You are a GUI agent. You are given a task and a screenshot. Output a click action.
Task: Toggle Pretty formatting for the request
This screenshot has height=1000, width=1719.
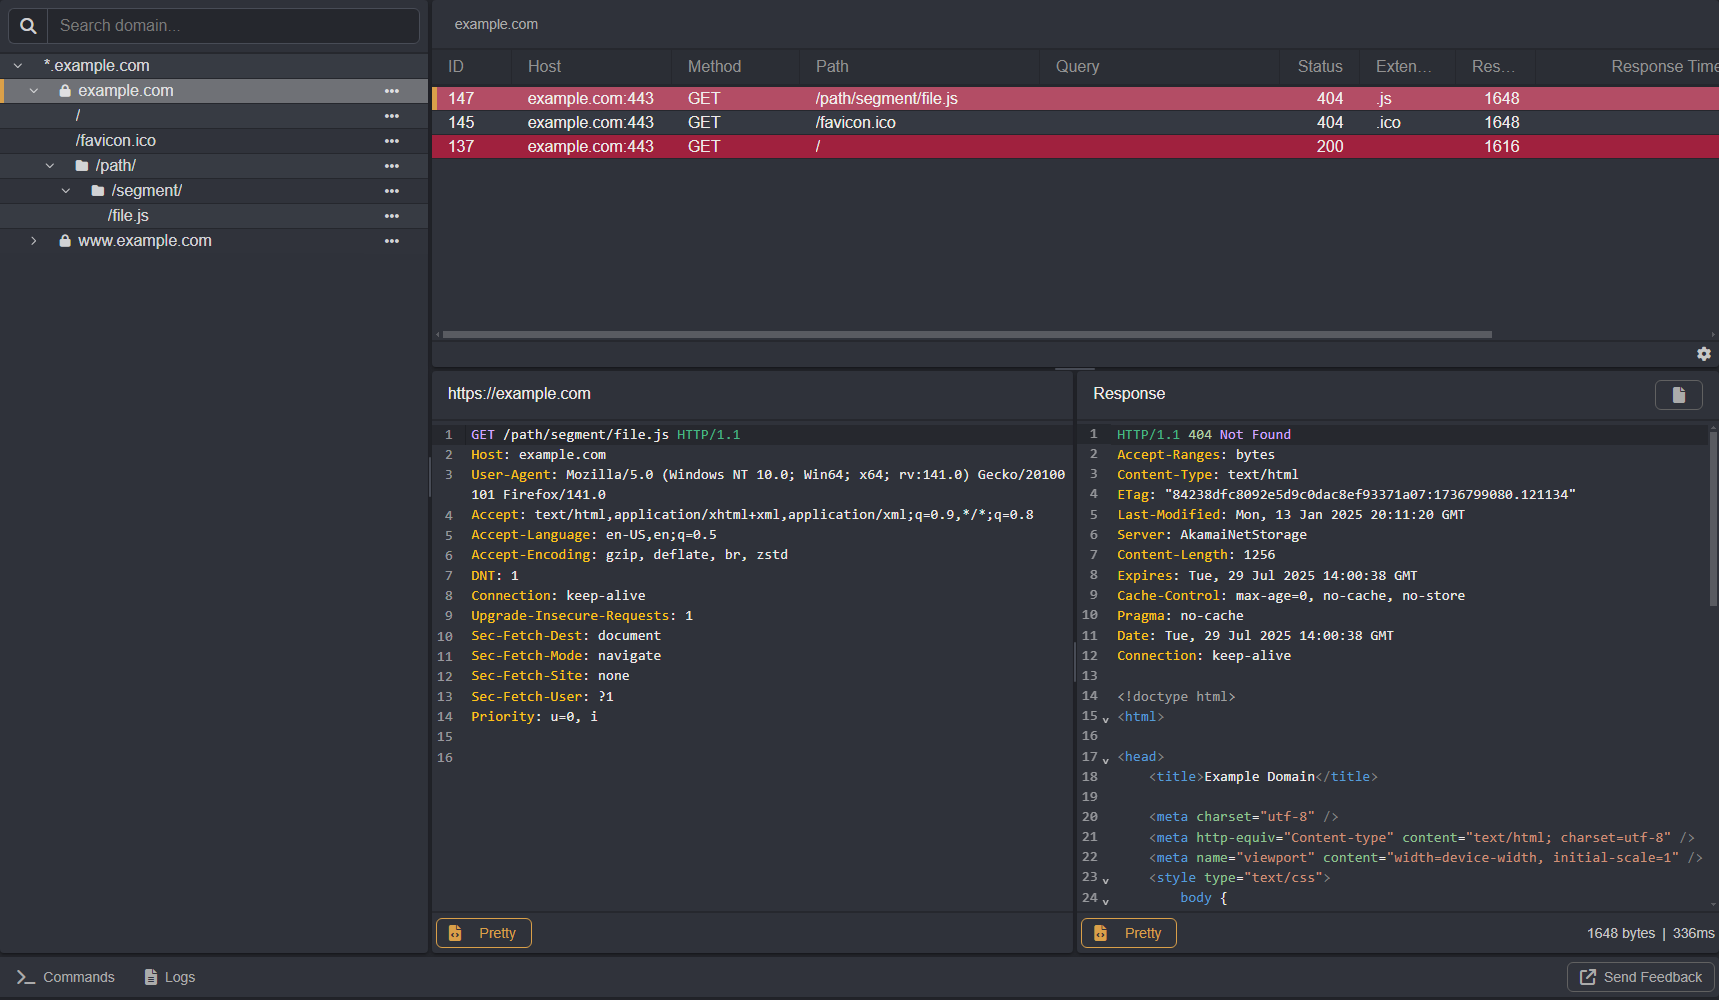483,932
